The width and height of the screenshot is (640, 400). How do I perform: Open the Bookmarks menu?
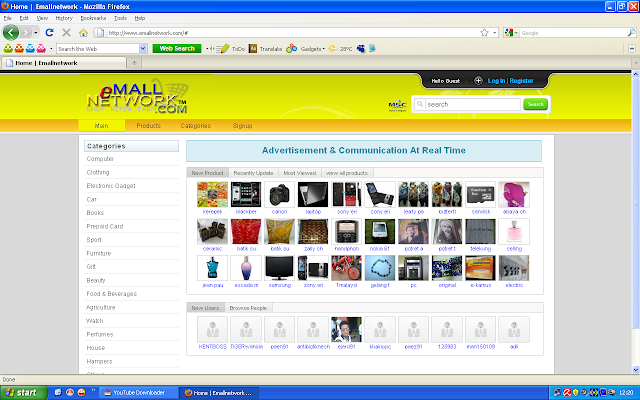point(93,18)
